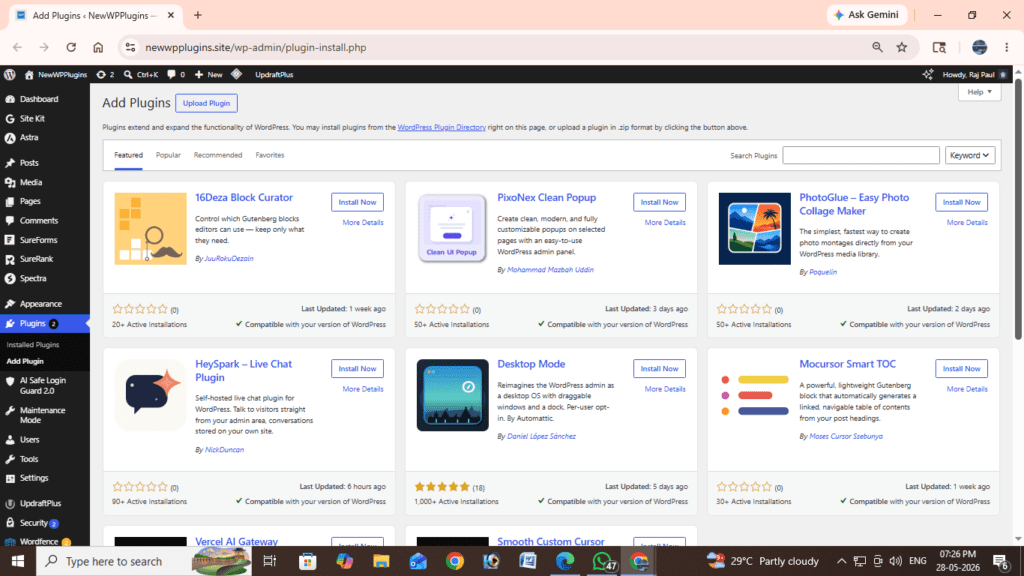Image resolution: width=1024 pixels, height=576 pixels.
Task: Switch to the Recommended tab
Action: [x=217, y=155]
